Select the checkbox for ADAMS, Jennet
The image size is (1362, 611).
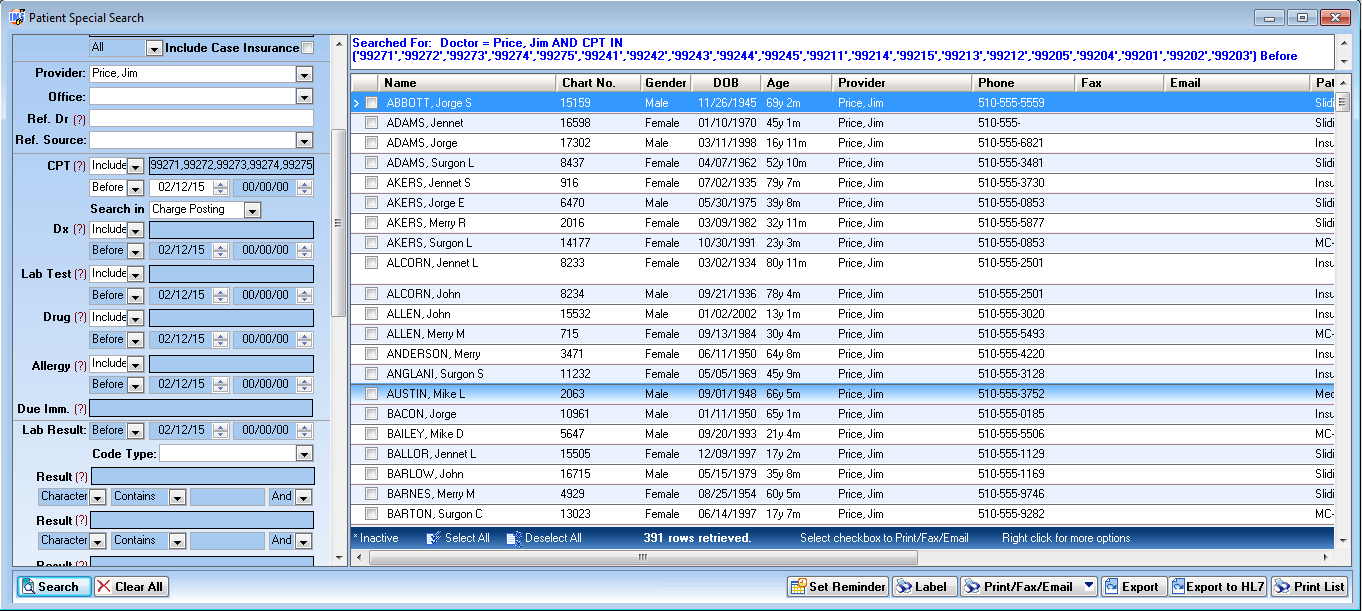[371, 123]
